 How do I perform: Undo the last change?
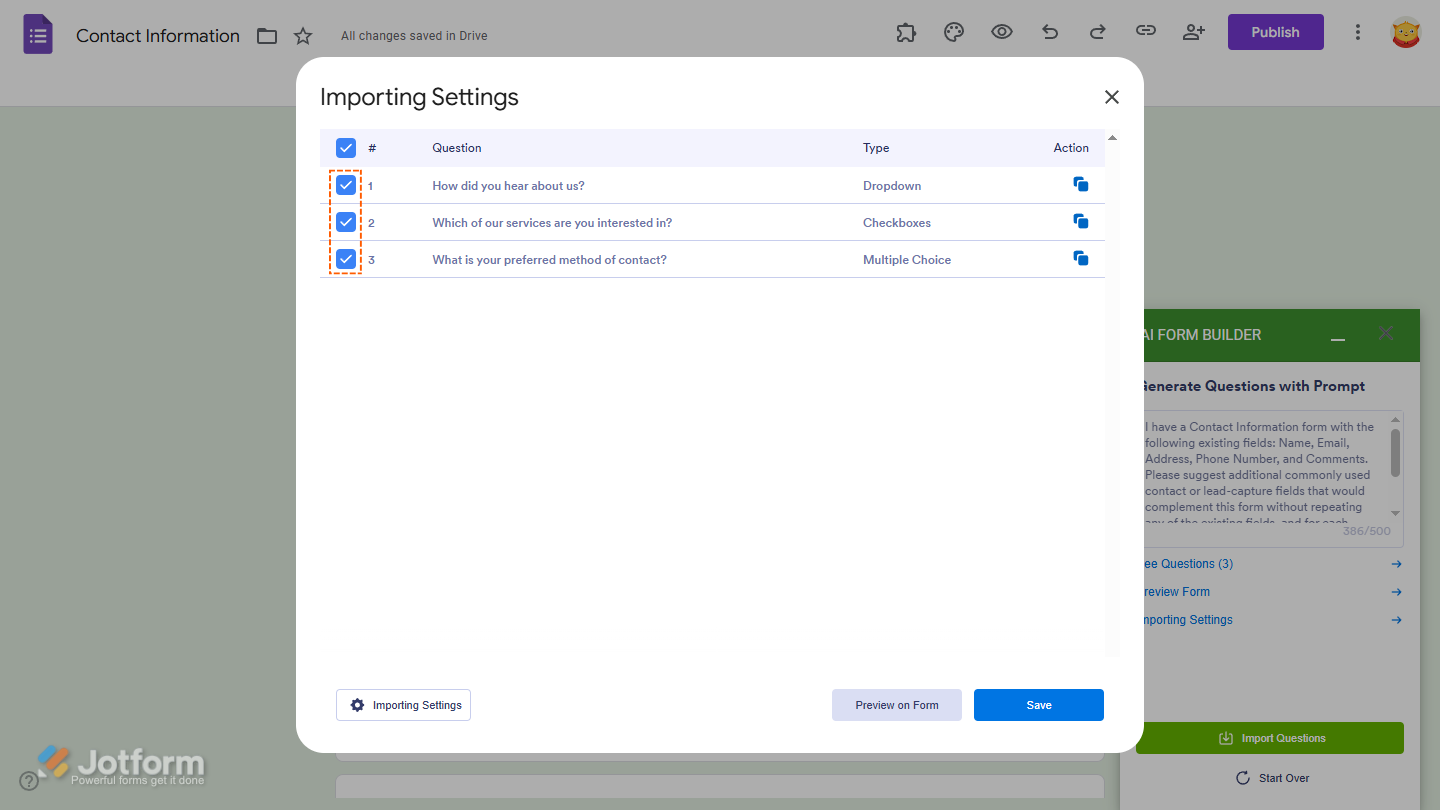[x=1049, y=32]
